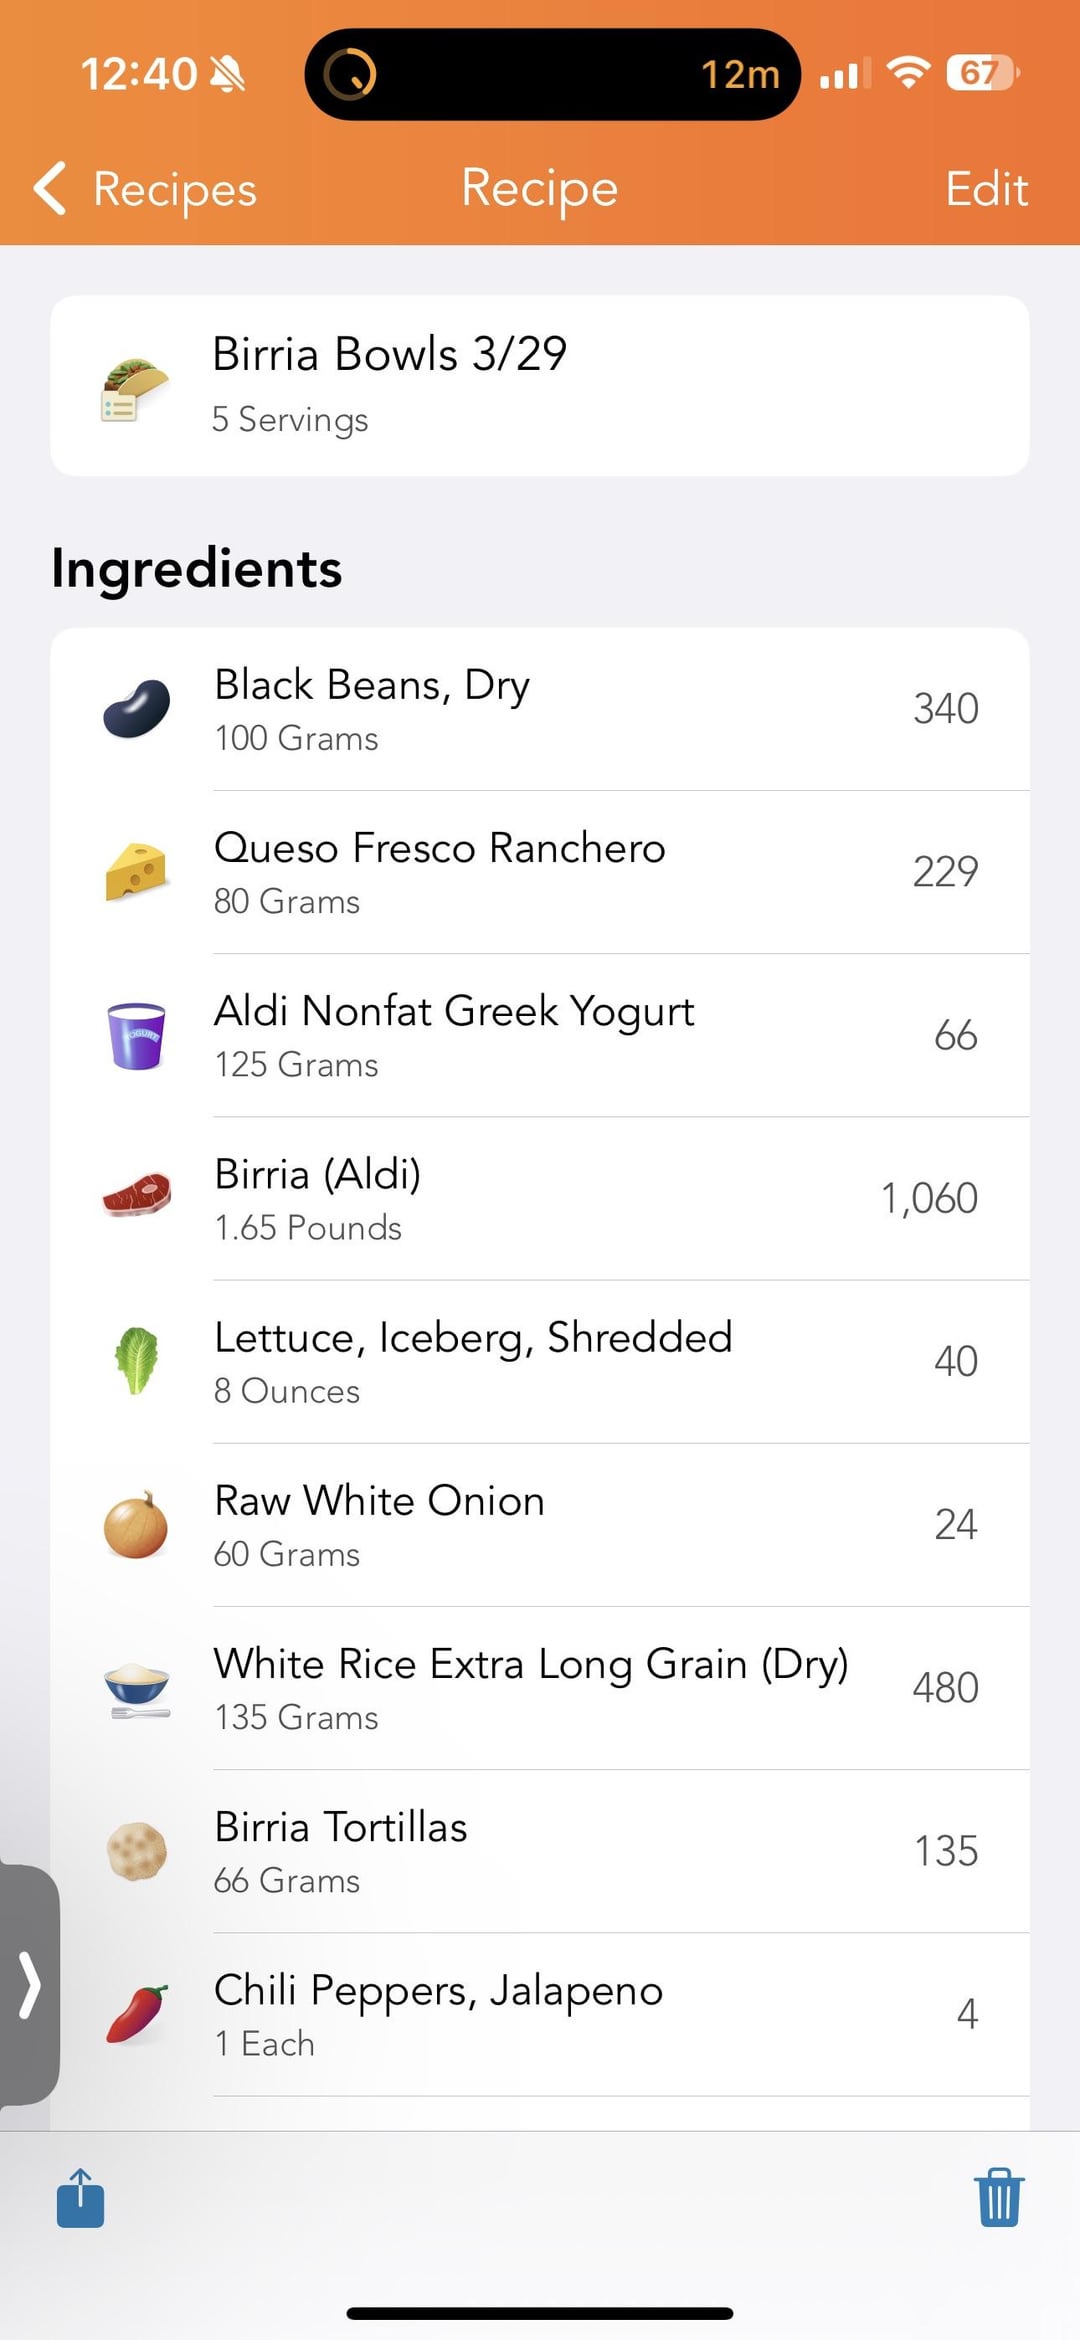The width and height of the screenshot is (1080, 2340).
Task: Tap the black bean icon
Action: coord(137,709)
